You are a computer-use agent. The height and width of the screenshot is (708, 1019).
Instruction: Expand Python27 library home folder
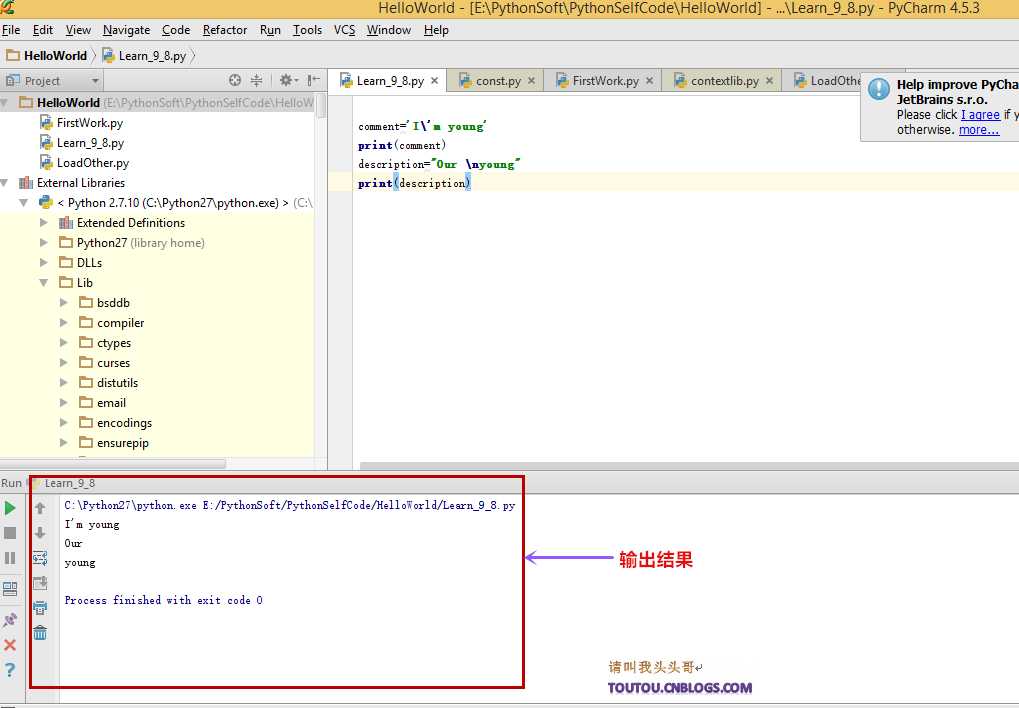click(44, 243)
